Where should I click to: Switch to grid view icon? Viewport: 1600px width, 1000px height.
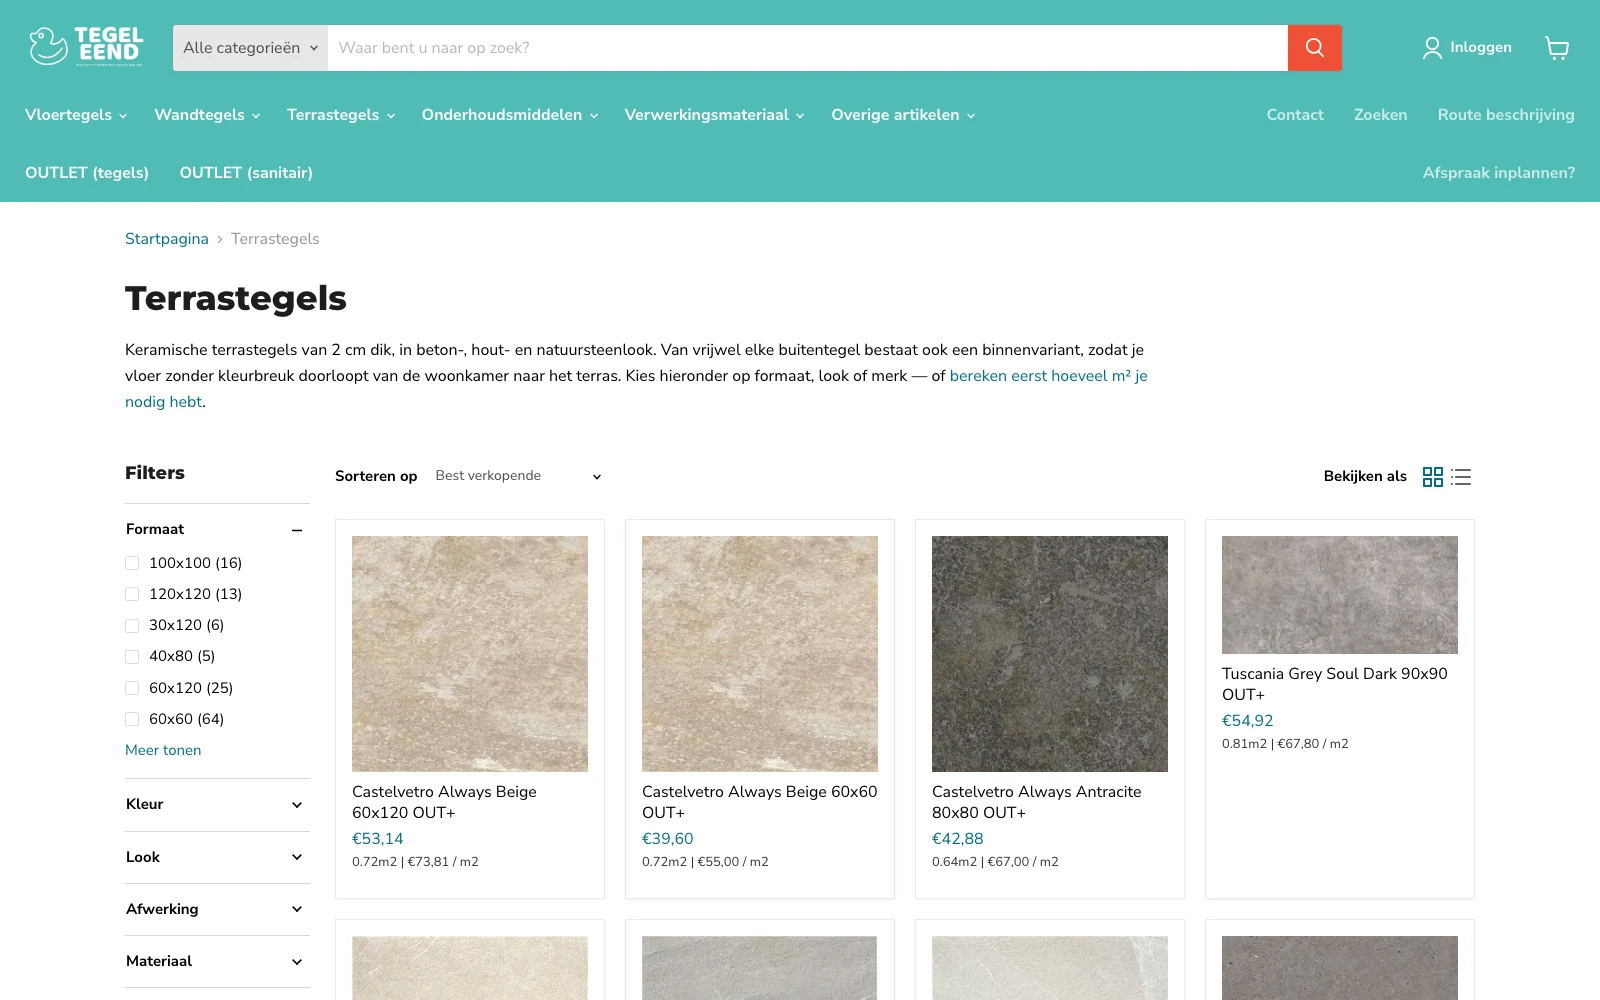[1433, 477]
